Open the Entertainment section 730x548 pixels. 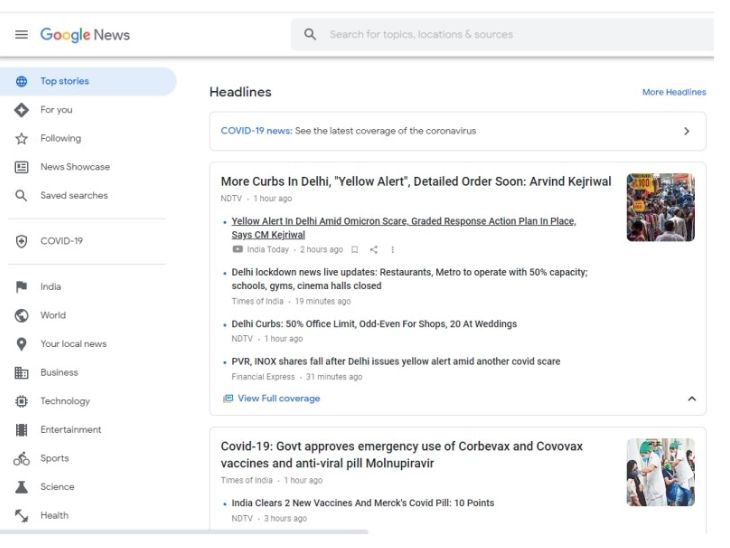click(71, 430)
